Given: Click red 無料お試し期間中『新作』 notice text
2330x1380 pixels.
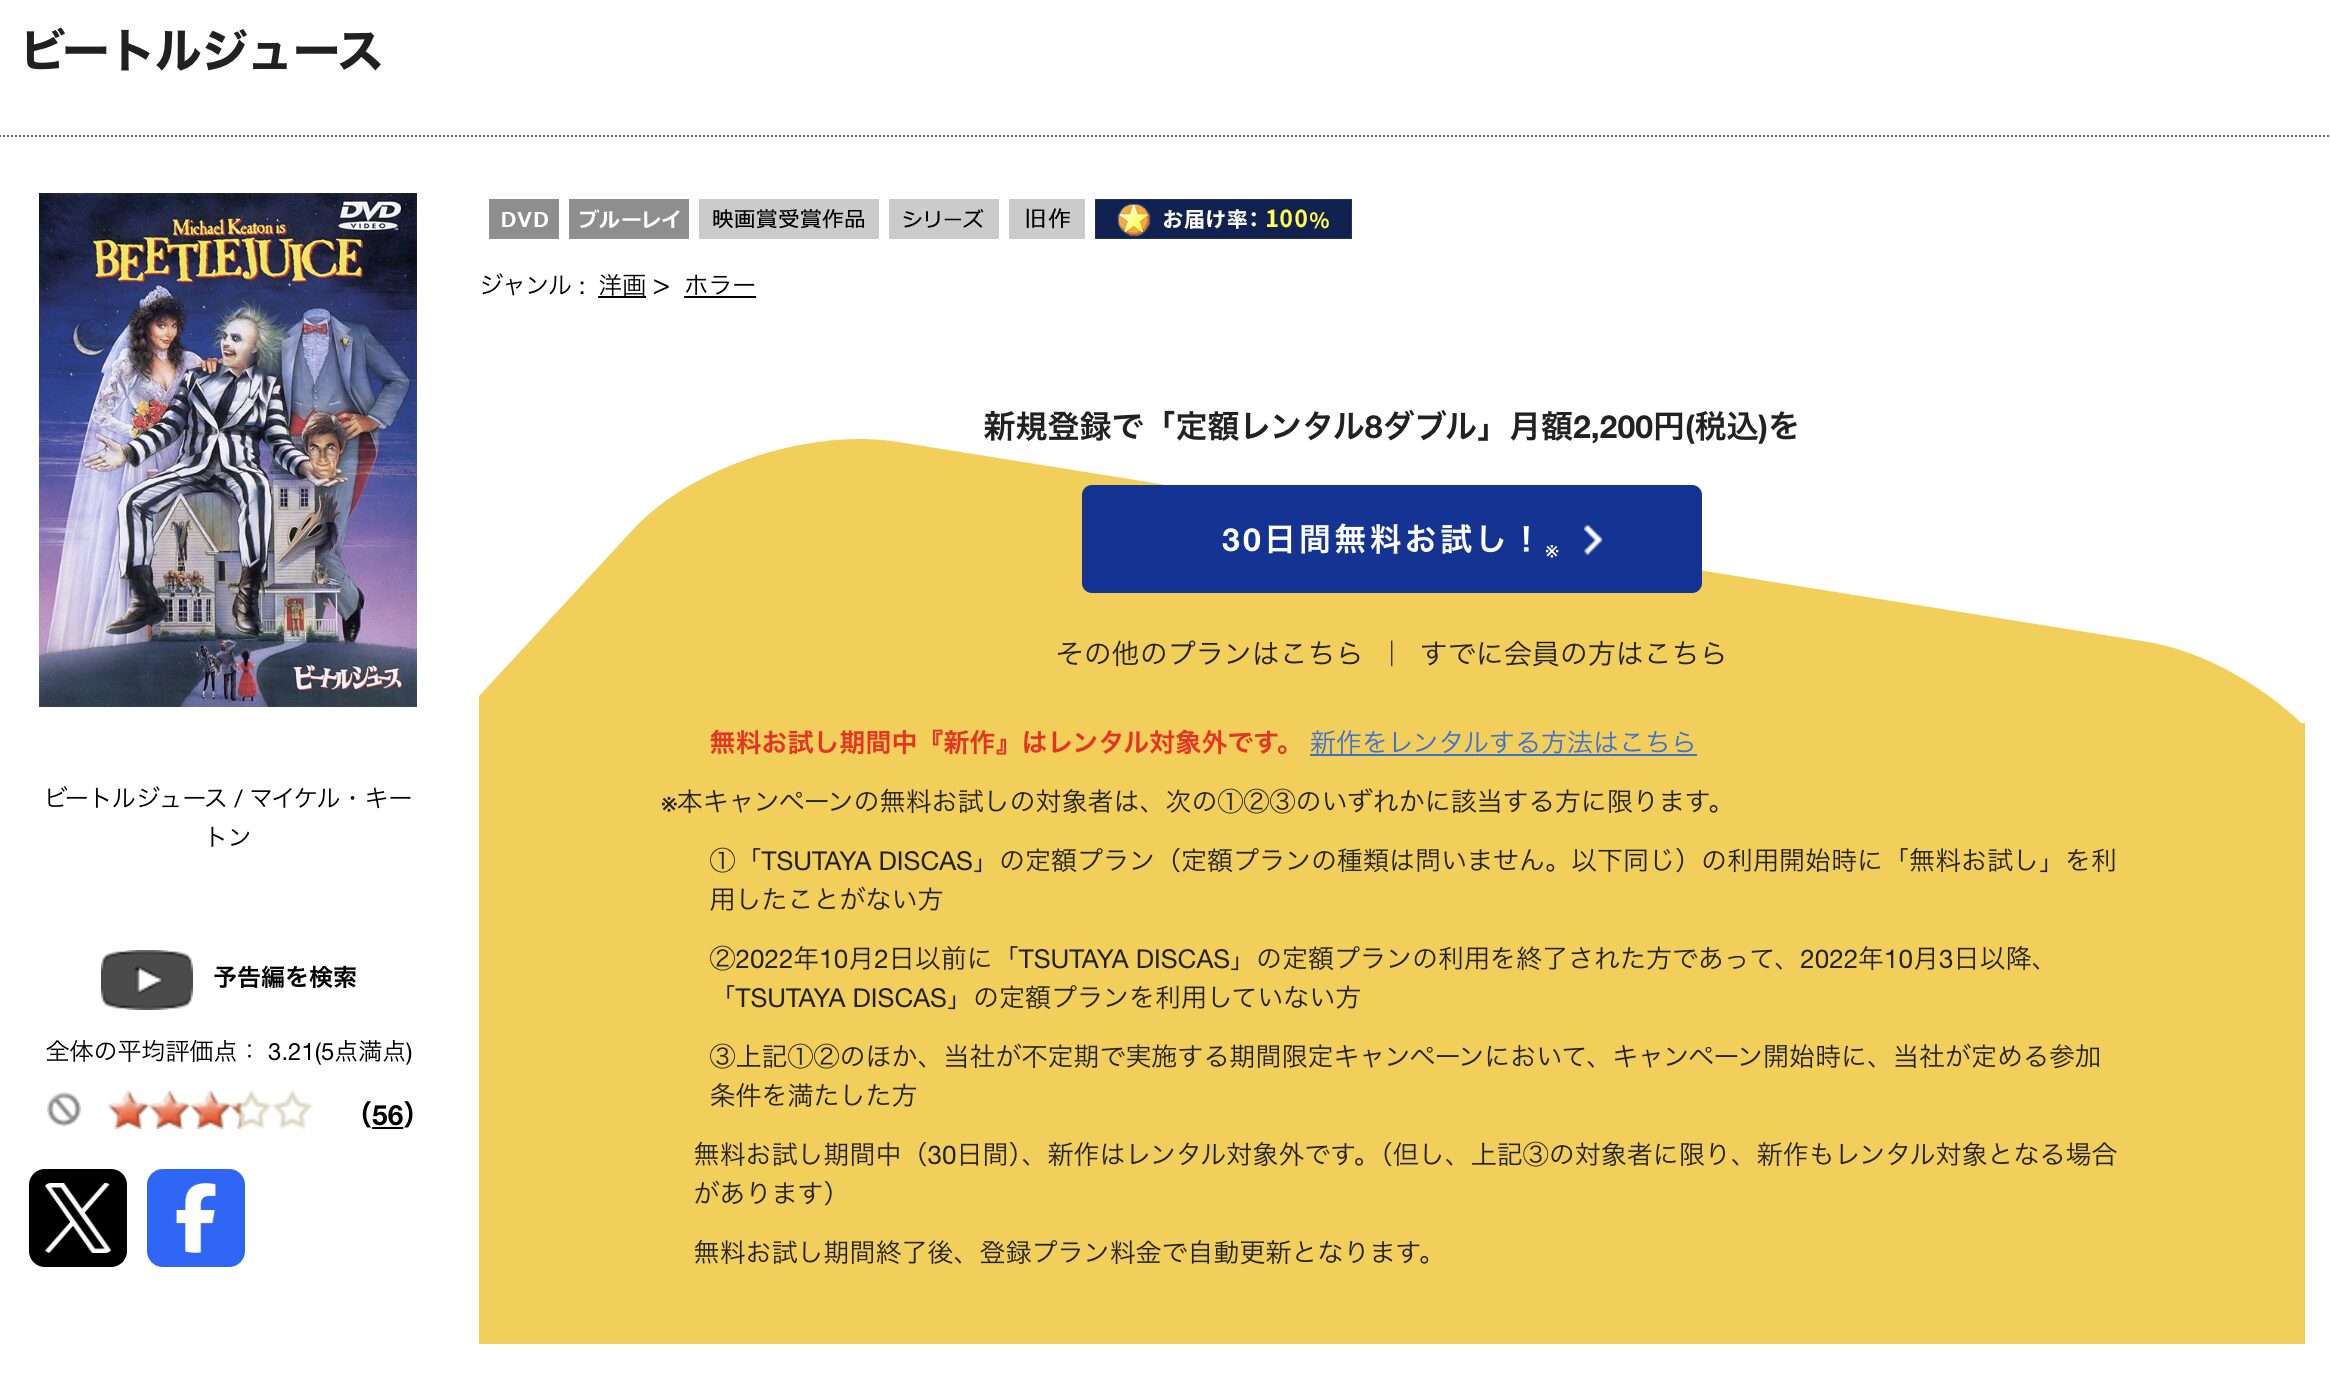Looking at the screenshot, I should pos(1003,742).
